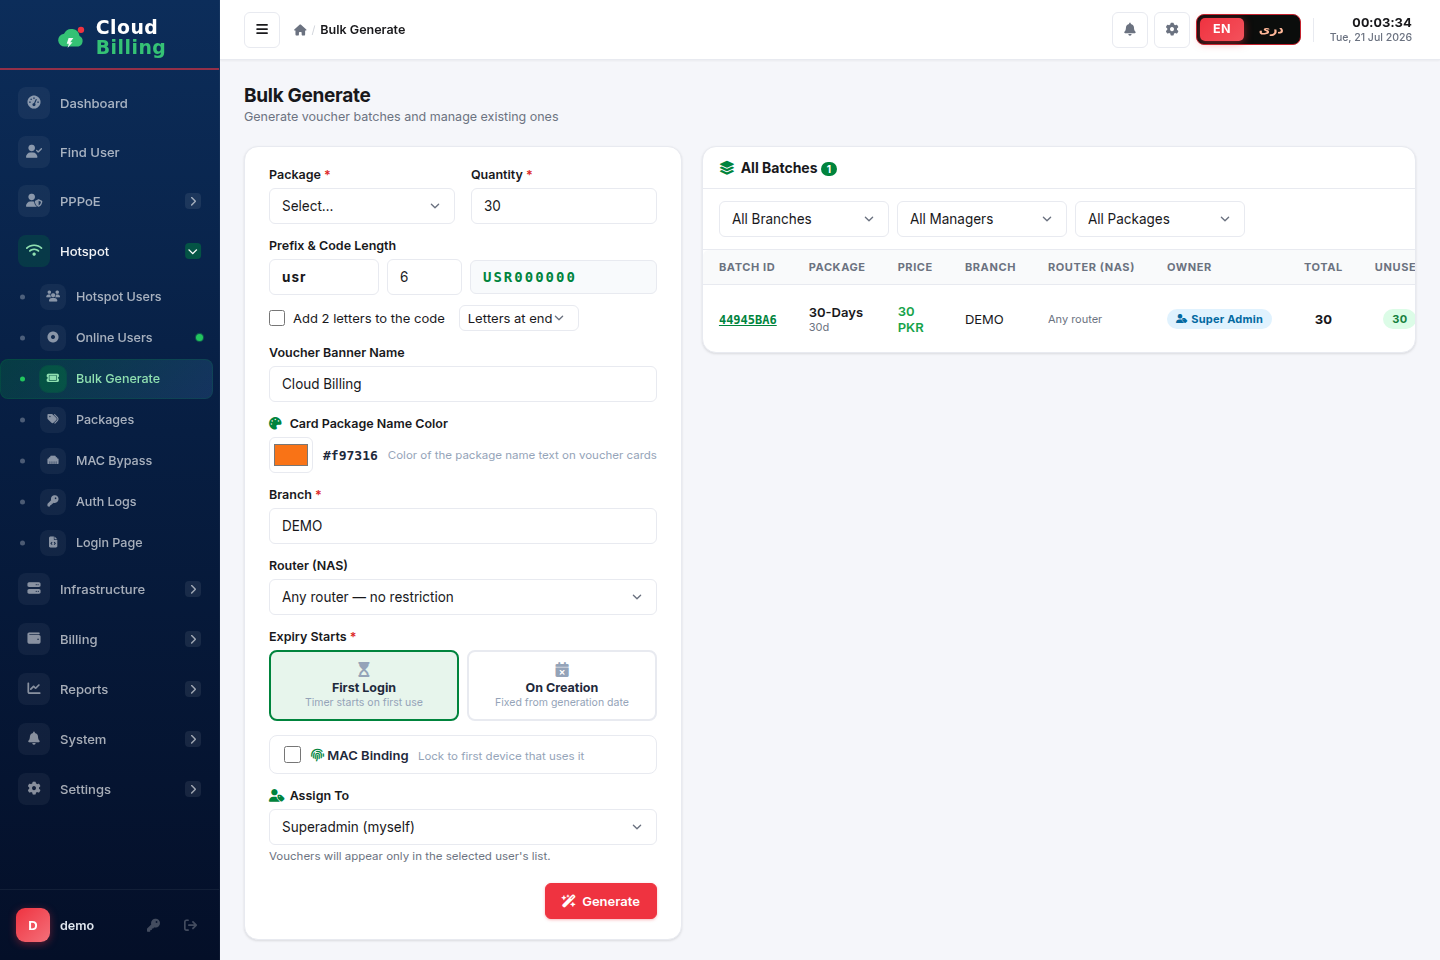Click the PPPoE users icon
Image resolution: width=1440 pixels, height=960 pixels.
click(34, 200)
